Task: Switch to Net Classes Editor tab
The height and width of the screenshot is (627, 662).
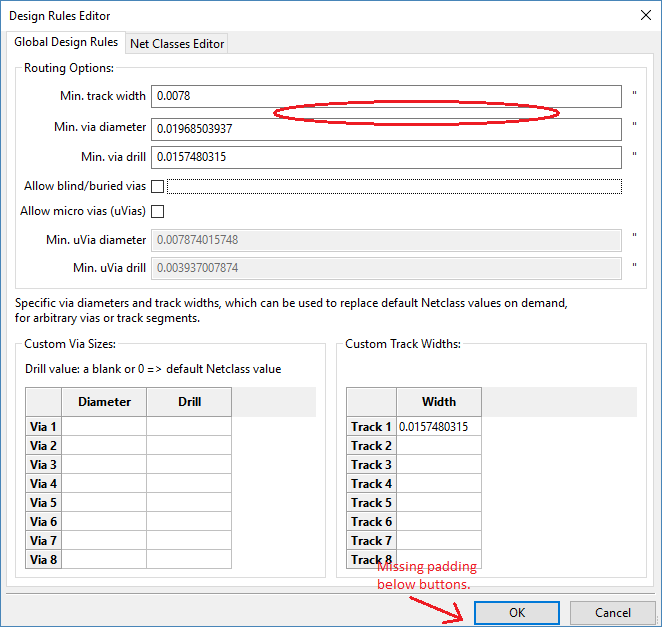Action: coord(178,44)
